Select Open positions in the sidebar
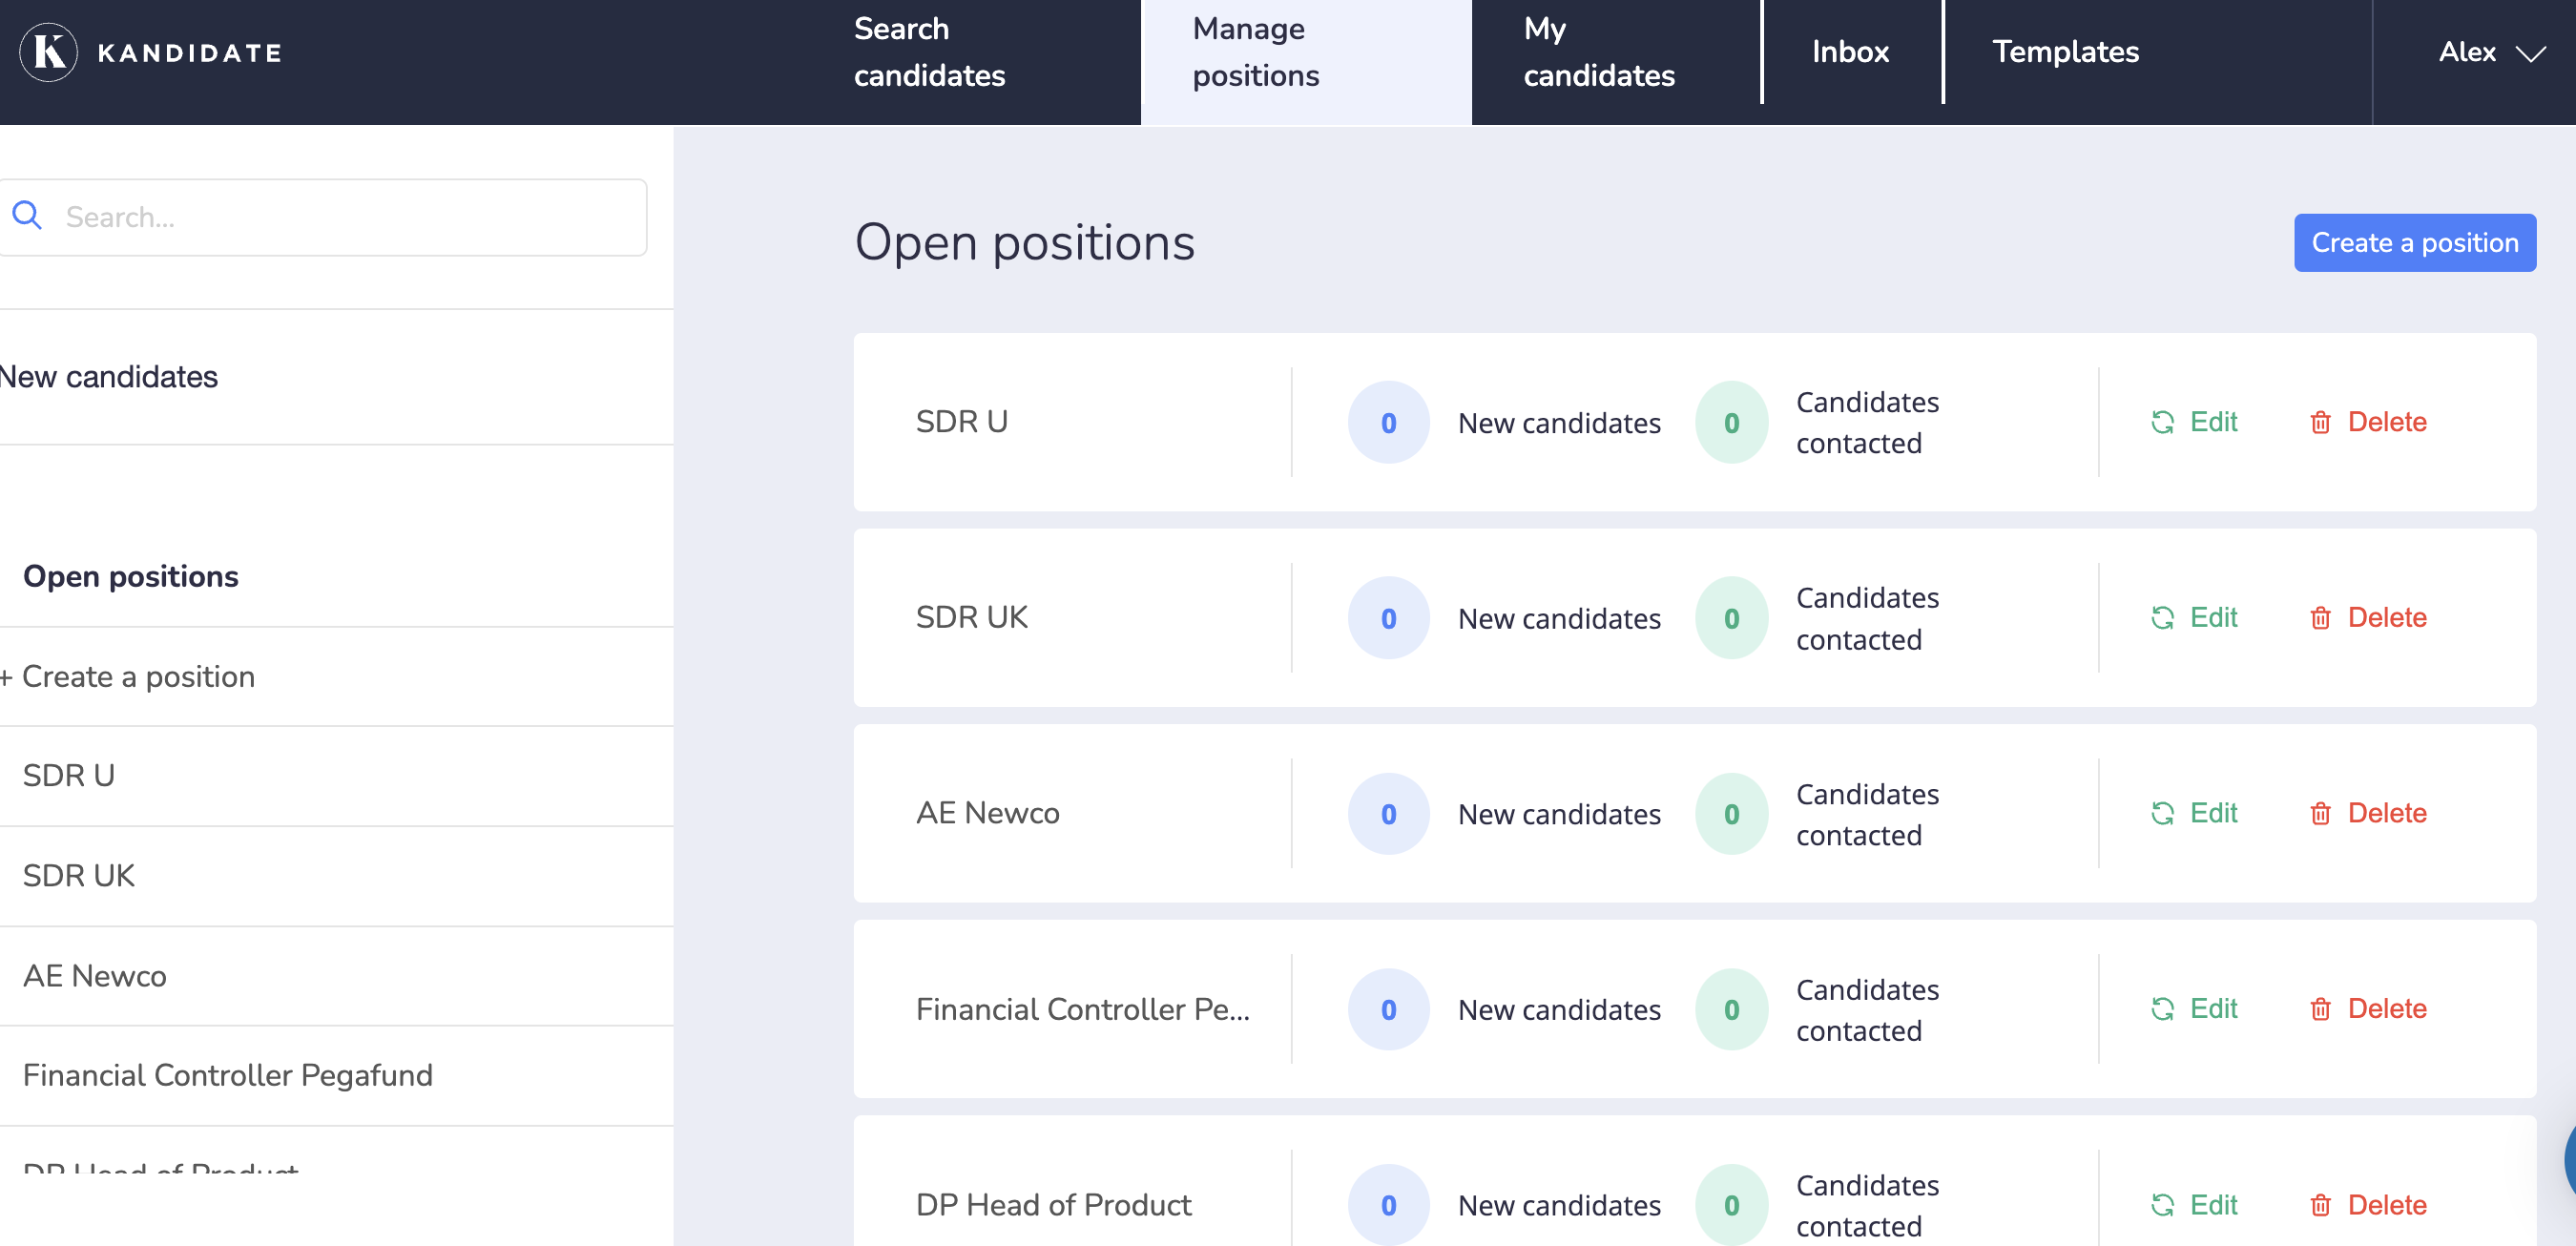The height and width of the screenshot is (1246, 2576). pos(131,576)
